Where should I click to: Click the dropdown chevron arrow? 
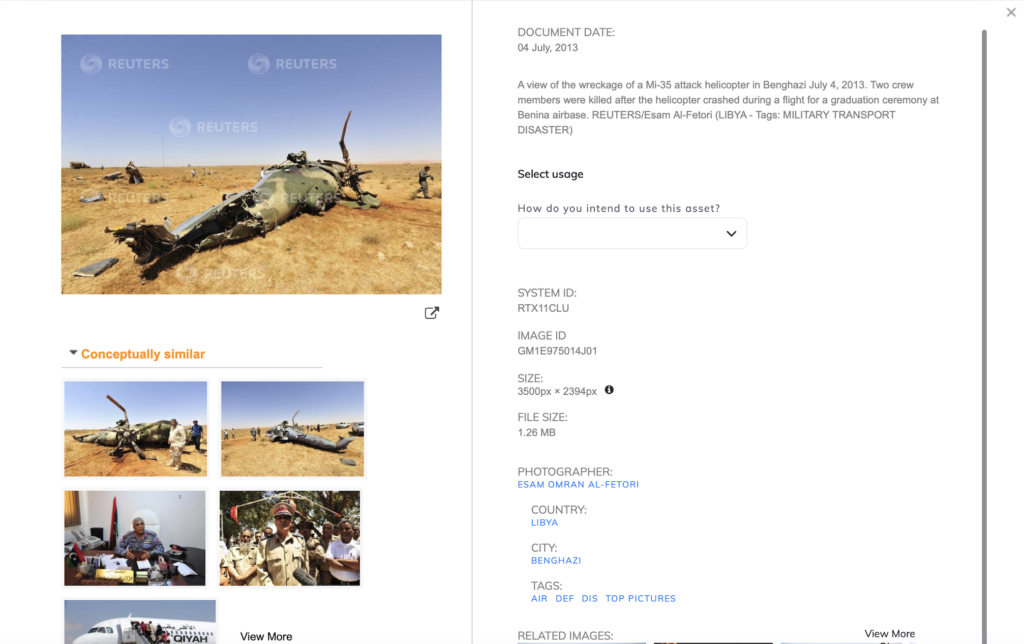(x=731, y=234)
